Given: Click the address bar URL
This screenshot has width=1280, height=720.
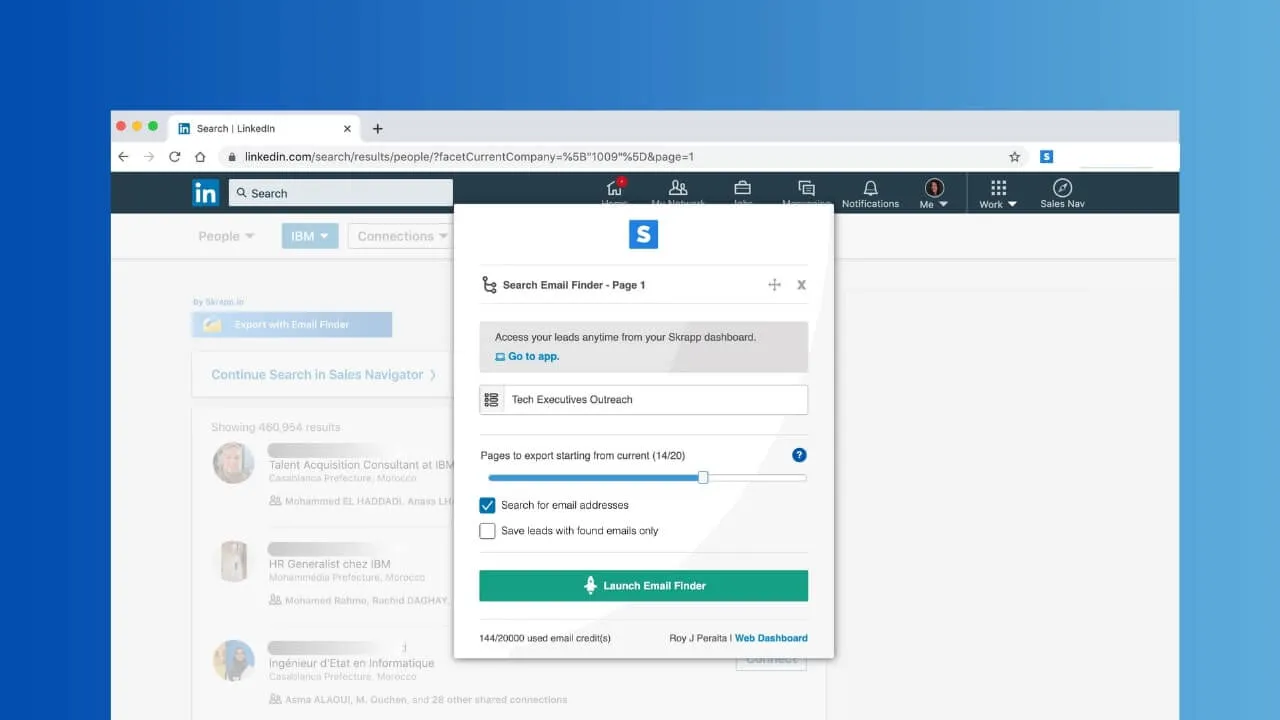Looking at the screenshot, I should 469,157.
